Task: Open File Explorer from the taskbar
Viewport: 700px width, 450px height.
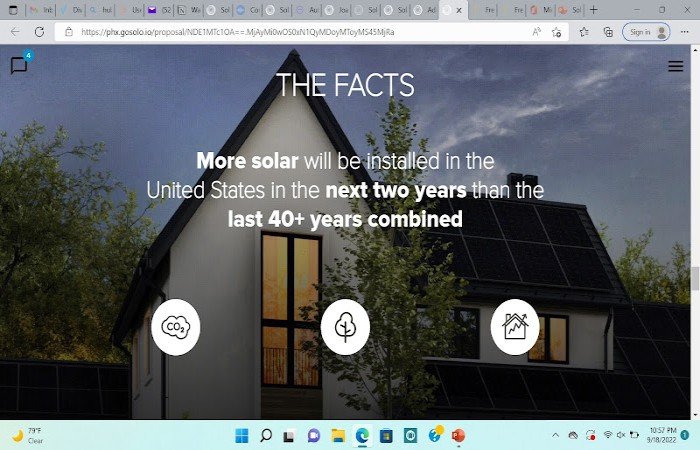Action: point(338,435)
